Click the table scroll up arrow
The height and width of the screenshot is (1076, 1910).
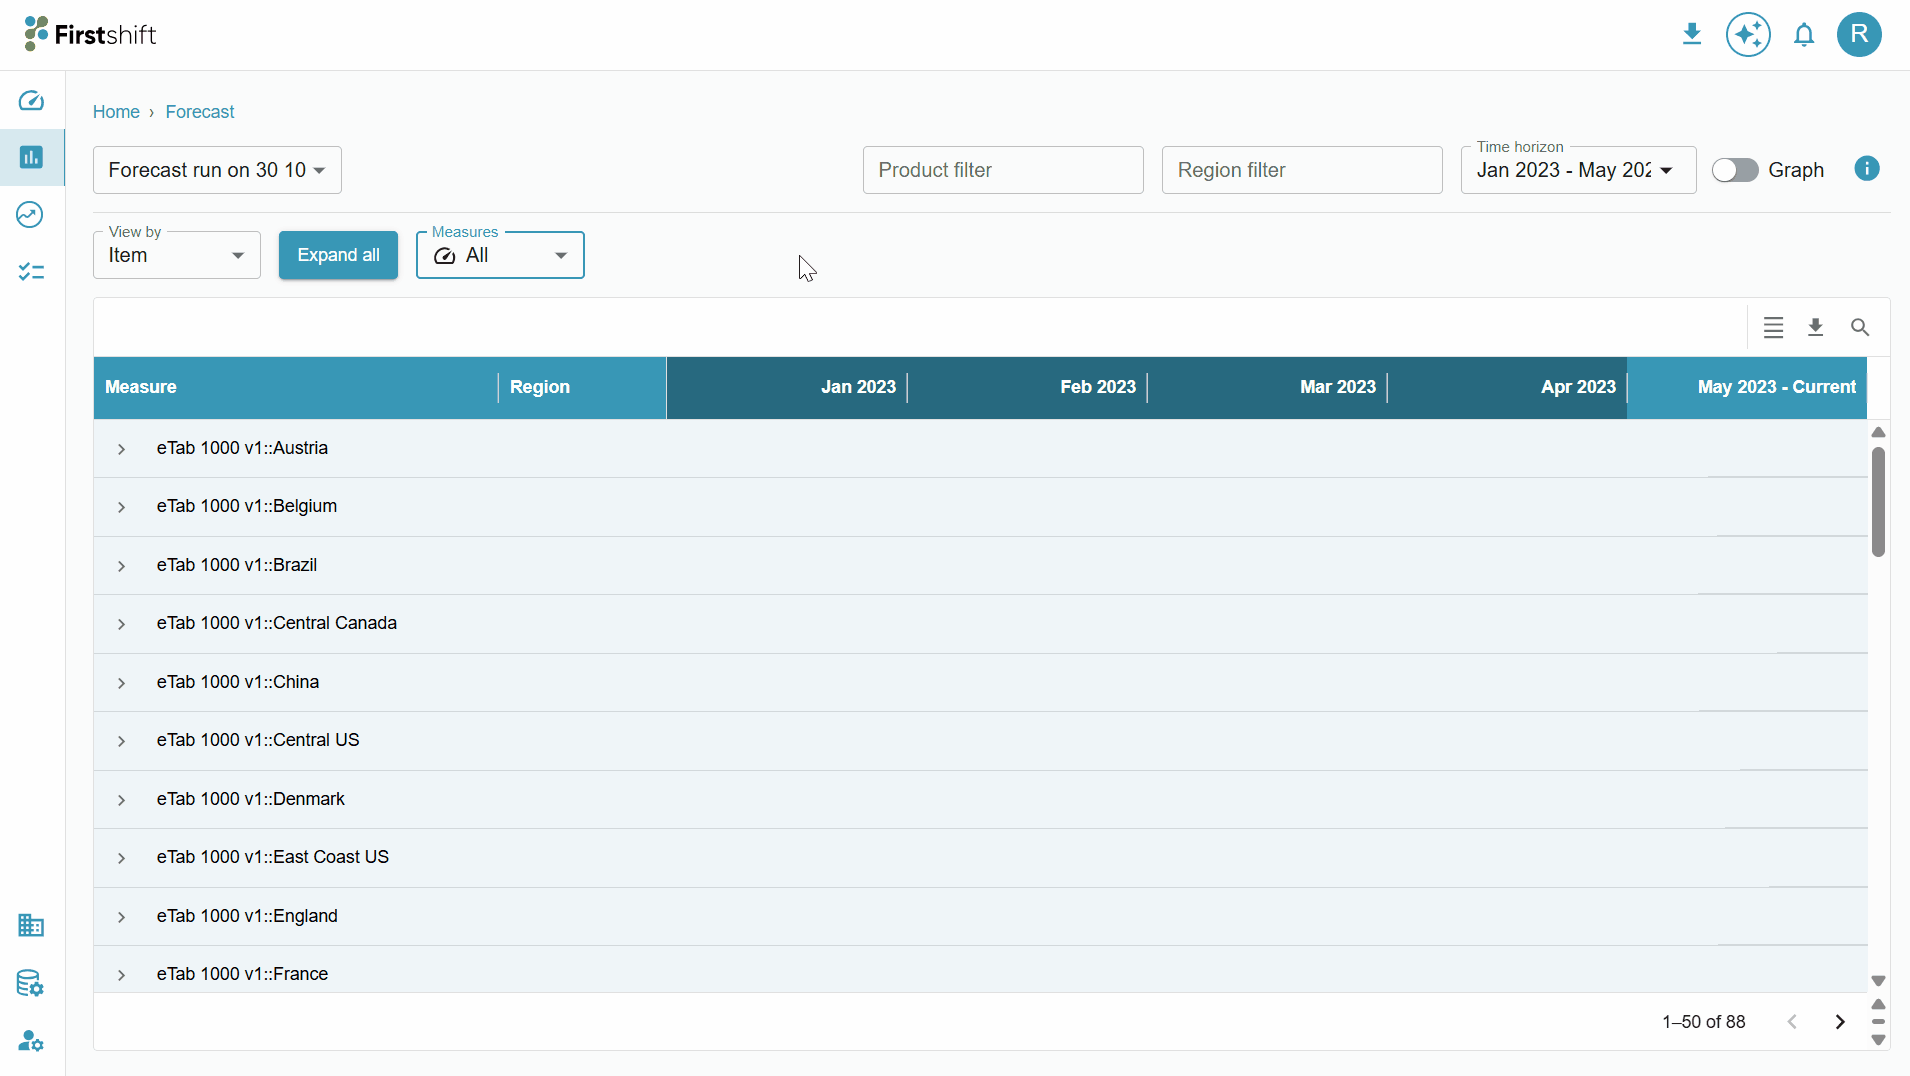(x=1878, y=432)
